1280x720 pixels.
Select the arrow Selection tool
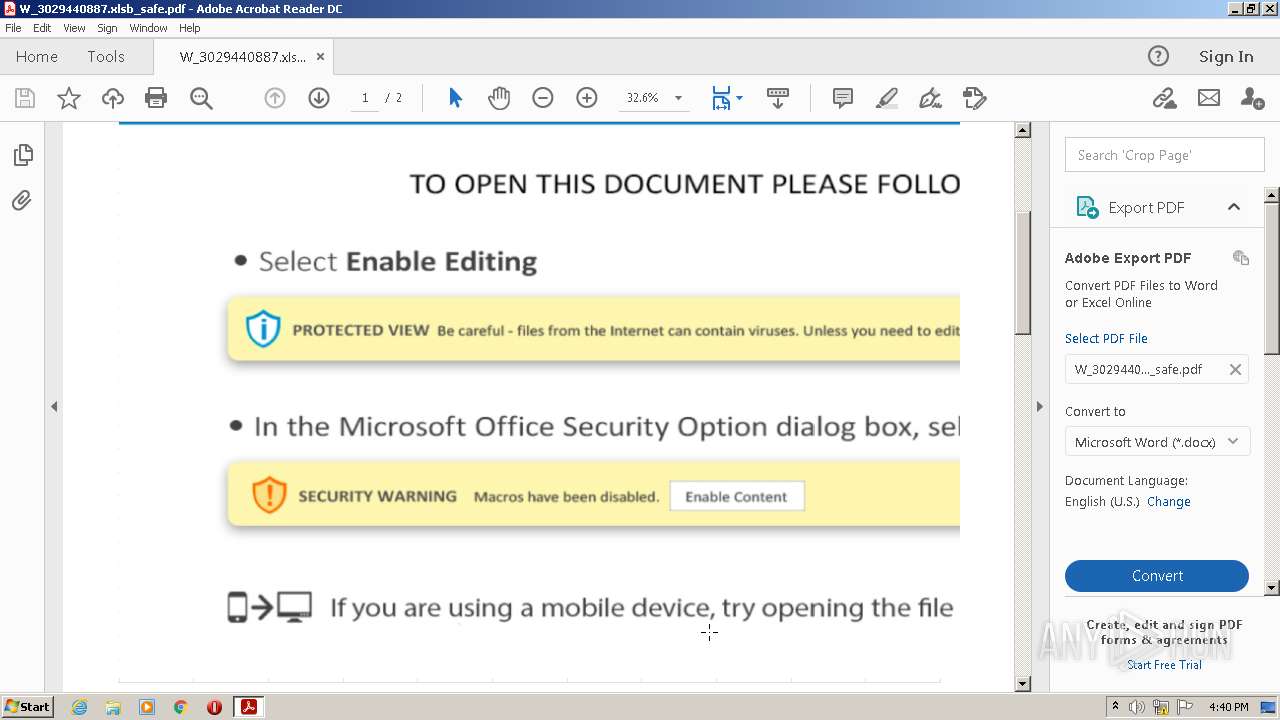[456, 98]
